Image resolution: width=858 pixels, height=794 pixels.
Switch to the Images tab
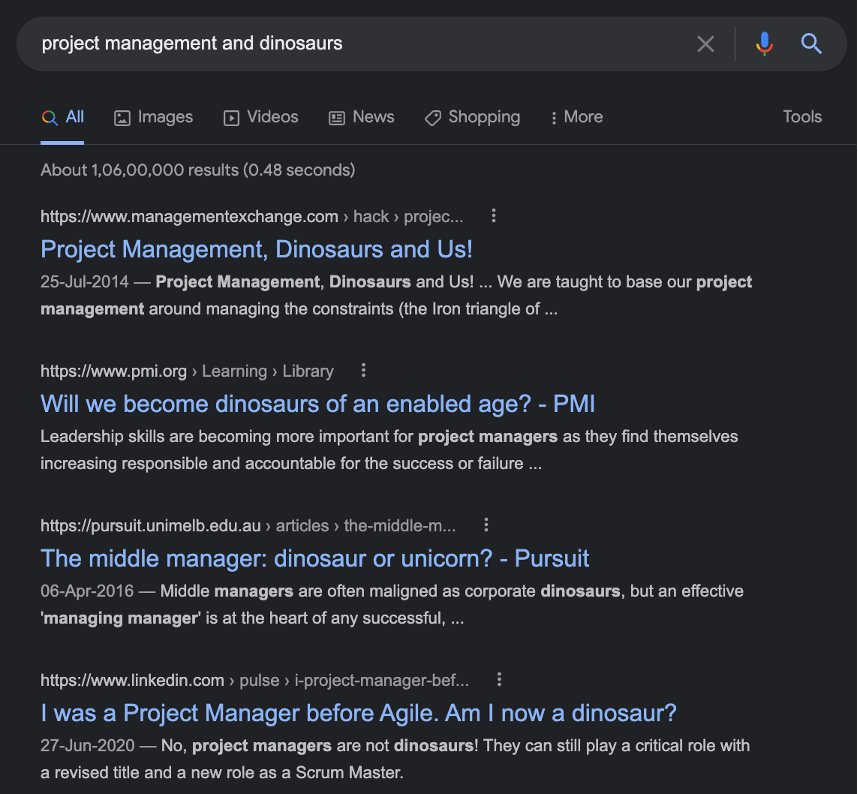pyautogui.click(x=153, y=117)
